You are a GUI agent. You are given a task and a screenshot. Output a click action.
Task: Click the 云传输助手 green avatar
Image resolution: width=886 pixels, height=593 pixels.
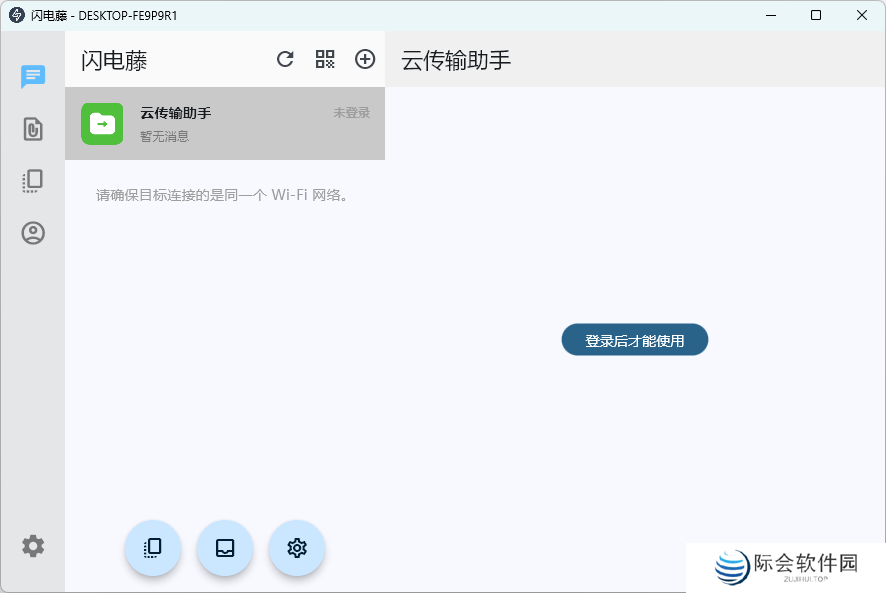pyautogui.click(x=104, y=123)
